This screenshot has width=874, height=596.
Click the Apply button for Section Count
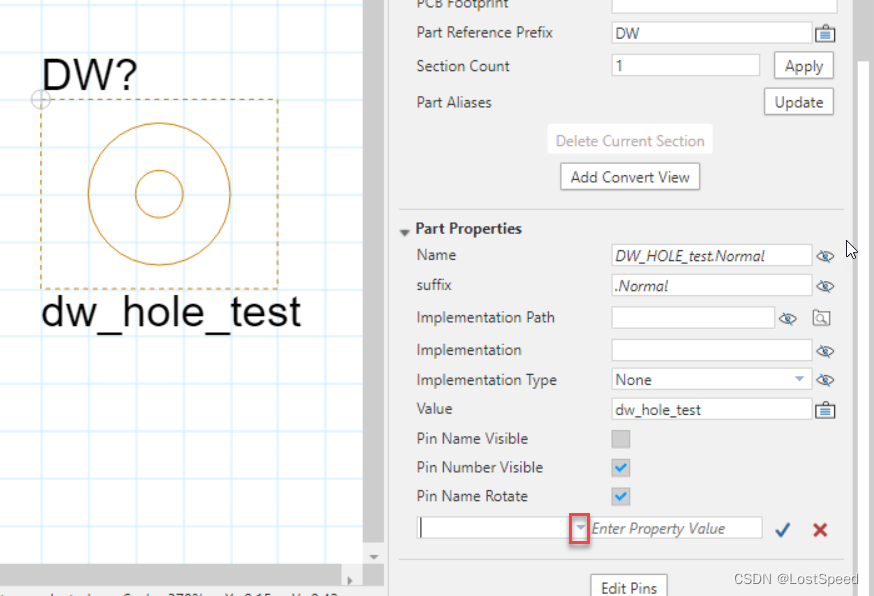803,66
